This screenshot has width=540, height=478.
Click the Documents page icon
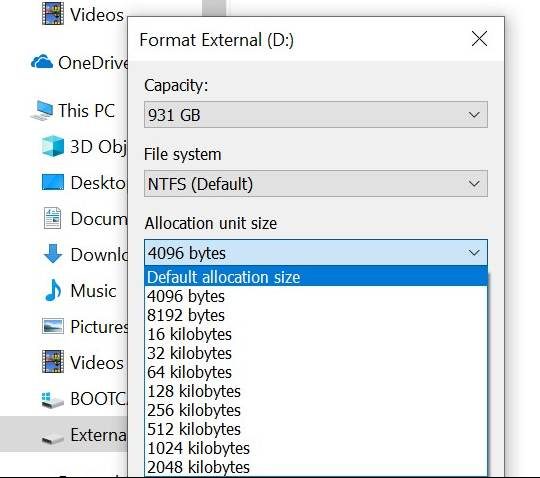(52, 218)
